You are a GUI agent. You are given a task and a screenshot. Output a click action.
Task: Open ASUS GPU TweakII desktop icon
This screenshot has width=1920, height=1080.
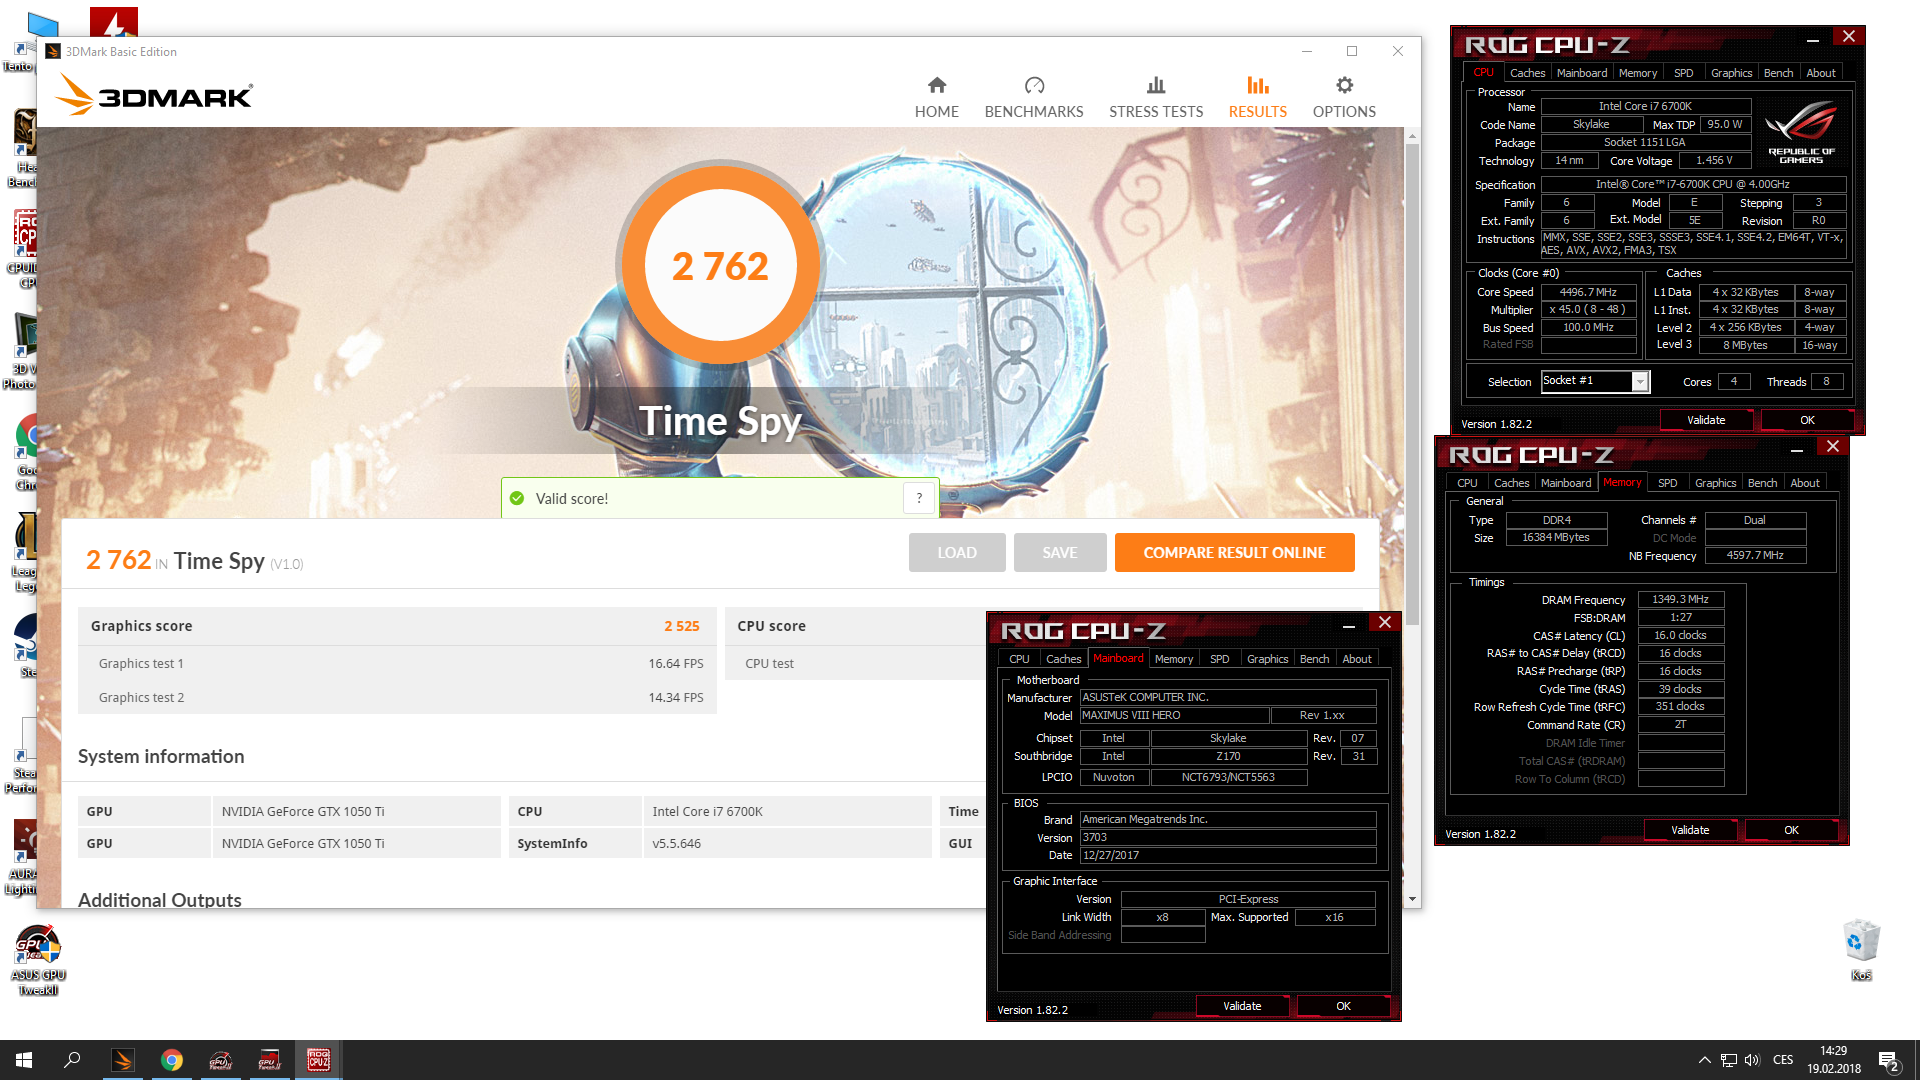(38, 960)
